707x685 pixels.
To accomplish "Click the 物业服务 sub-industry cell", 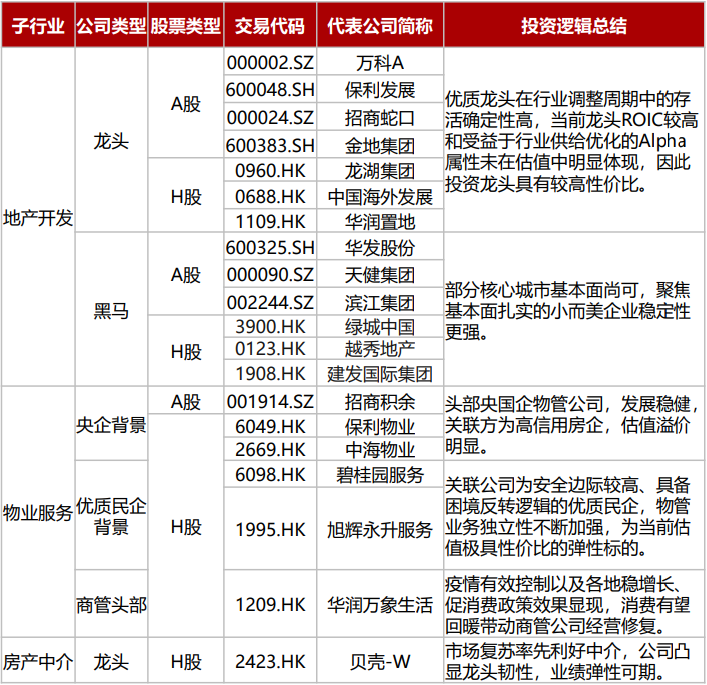I will click(x=38, y=512).
